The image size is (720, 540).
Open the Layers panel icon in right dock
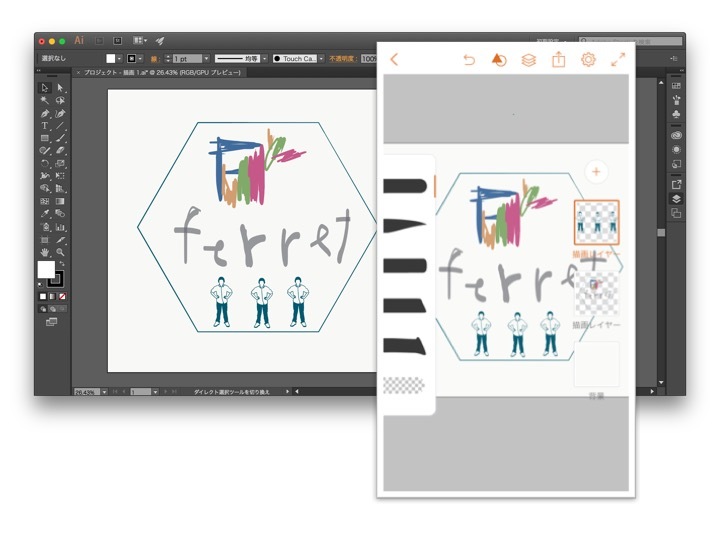click(676, 199)
